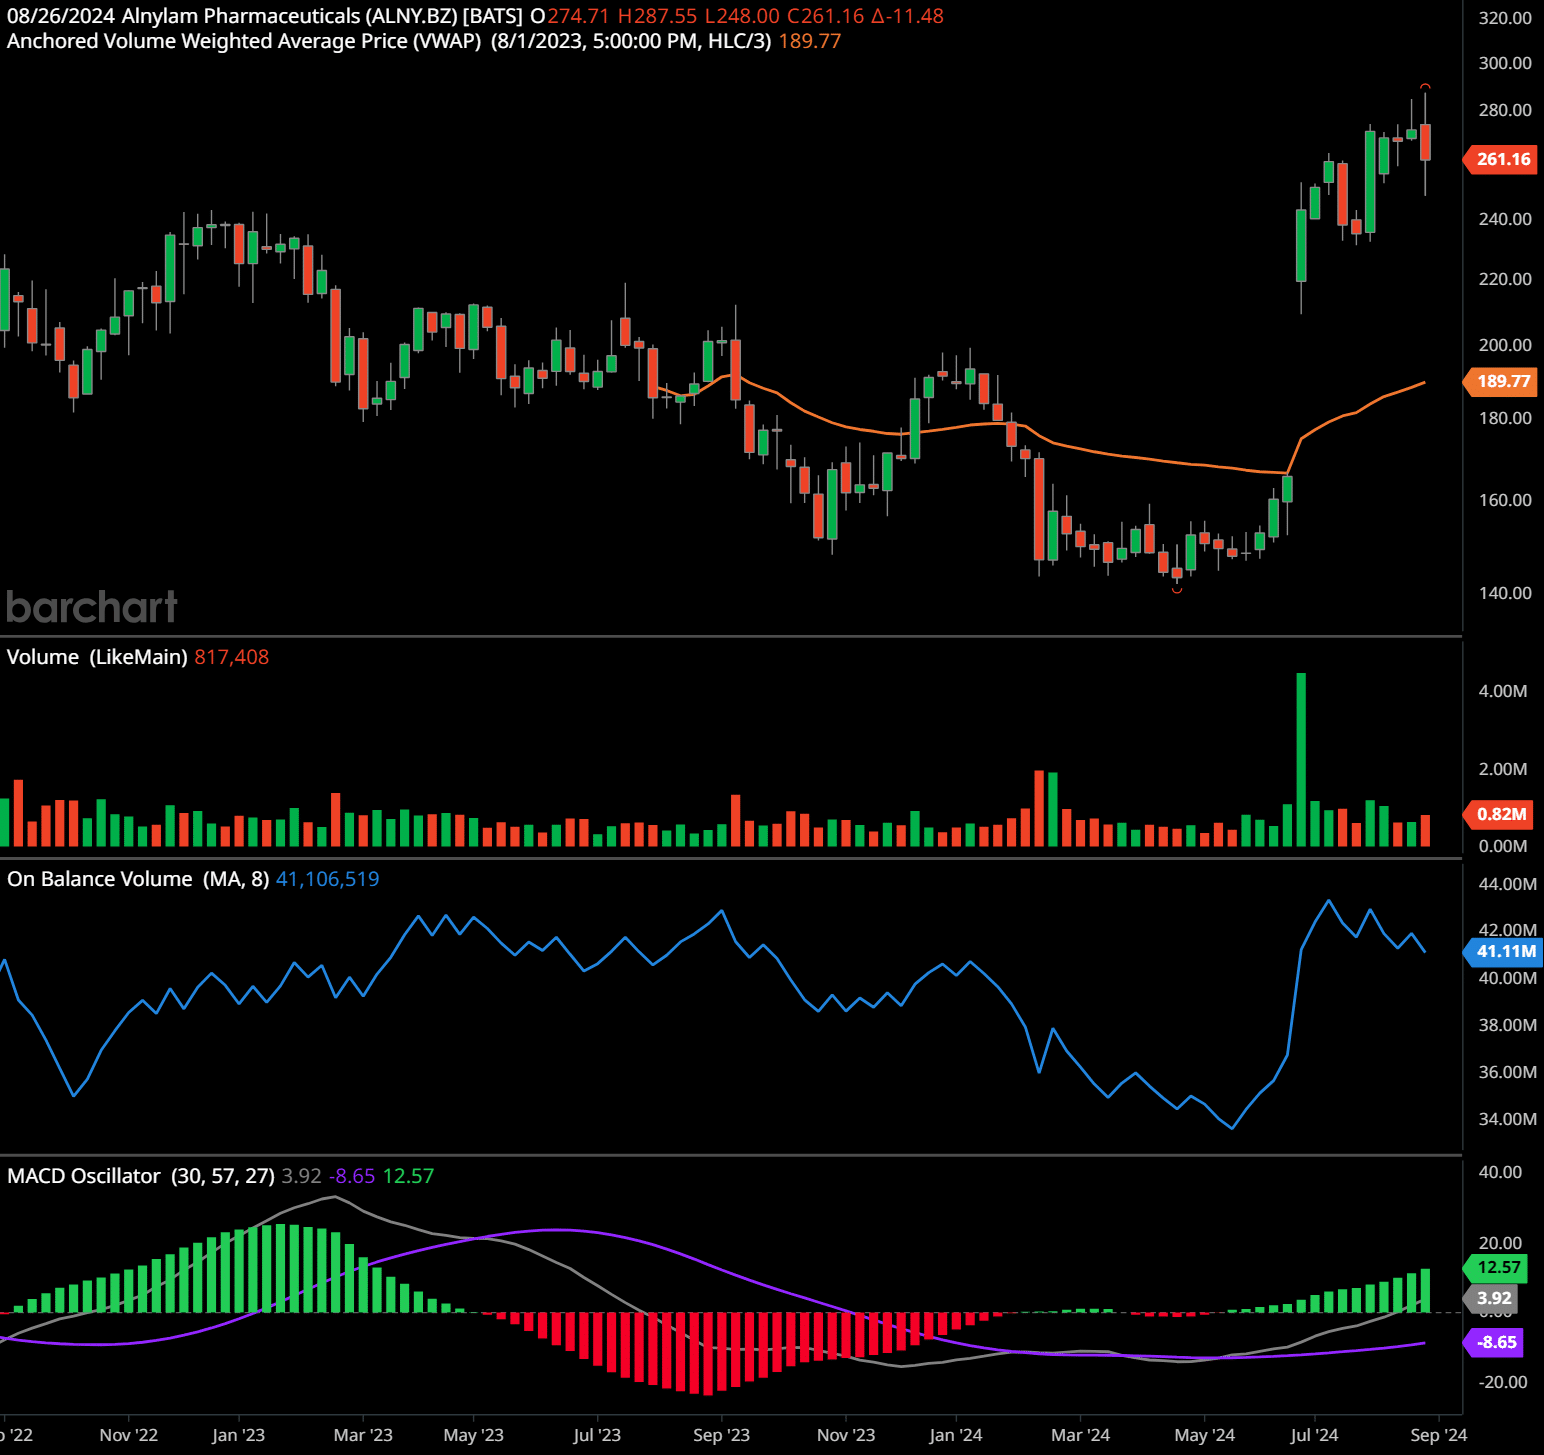Click the low price L248.00 text
The image size is (1544, 1455).
(742, 16)
